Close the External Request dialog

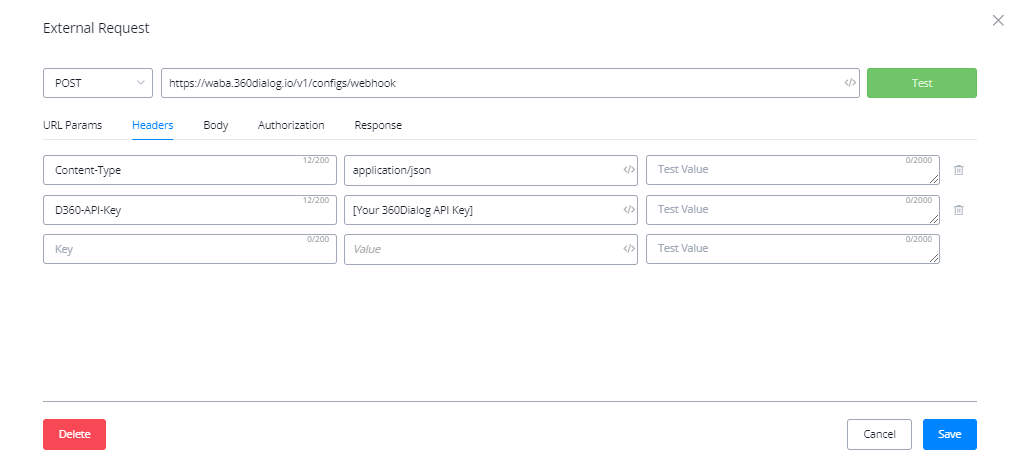tap(997, 20)
